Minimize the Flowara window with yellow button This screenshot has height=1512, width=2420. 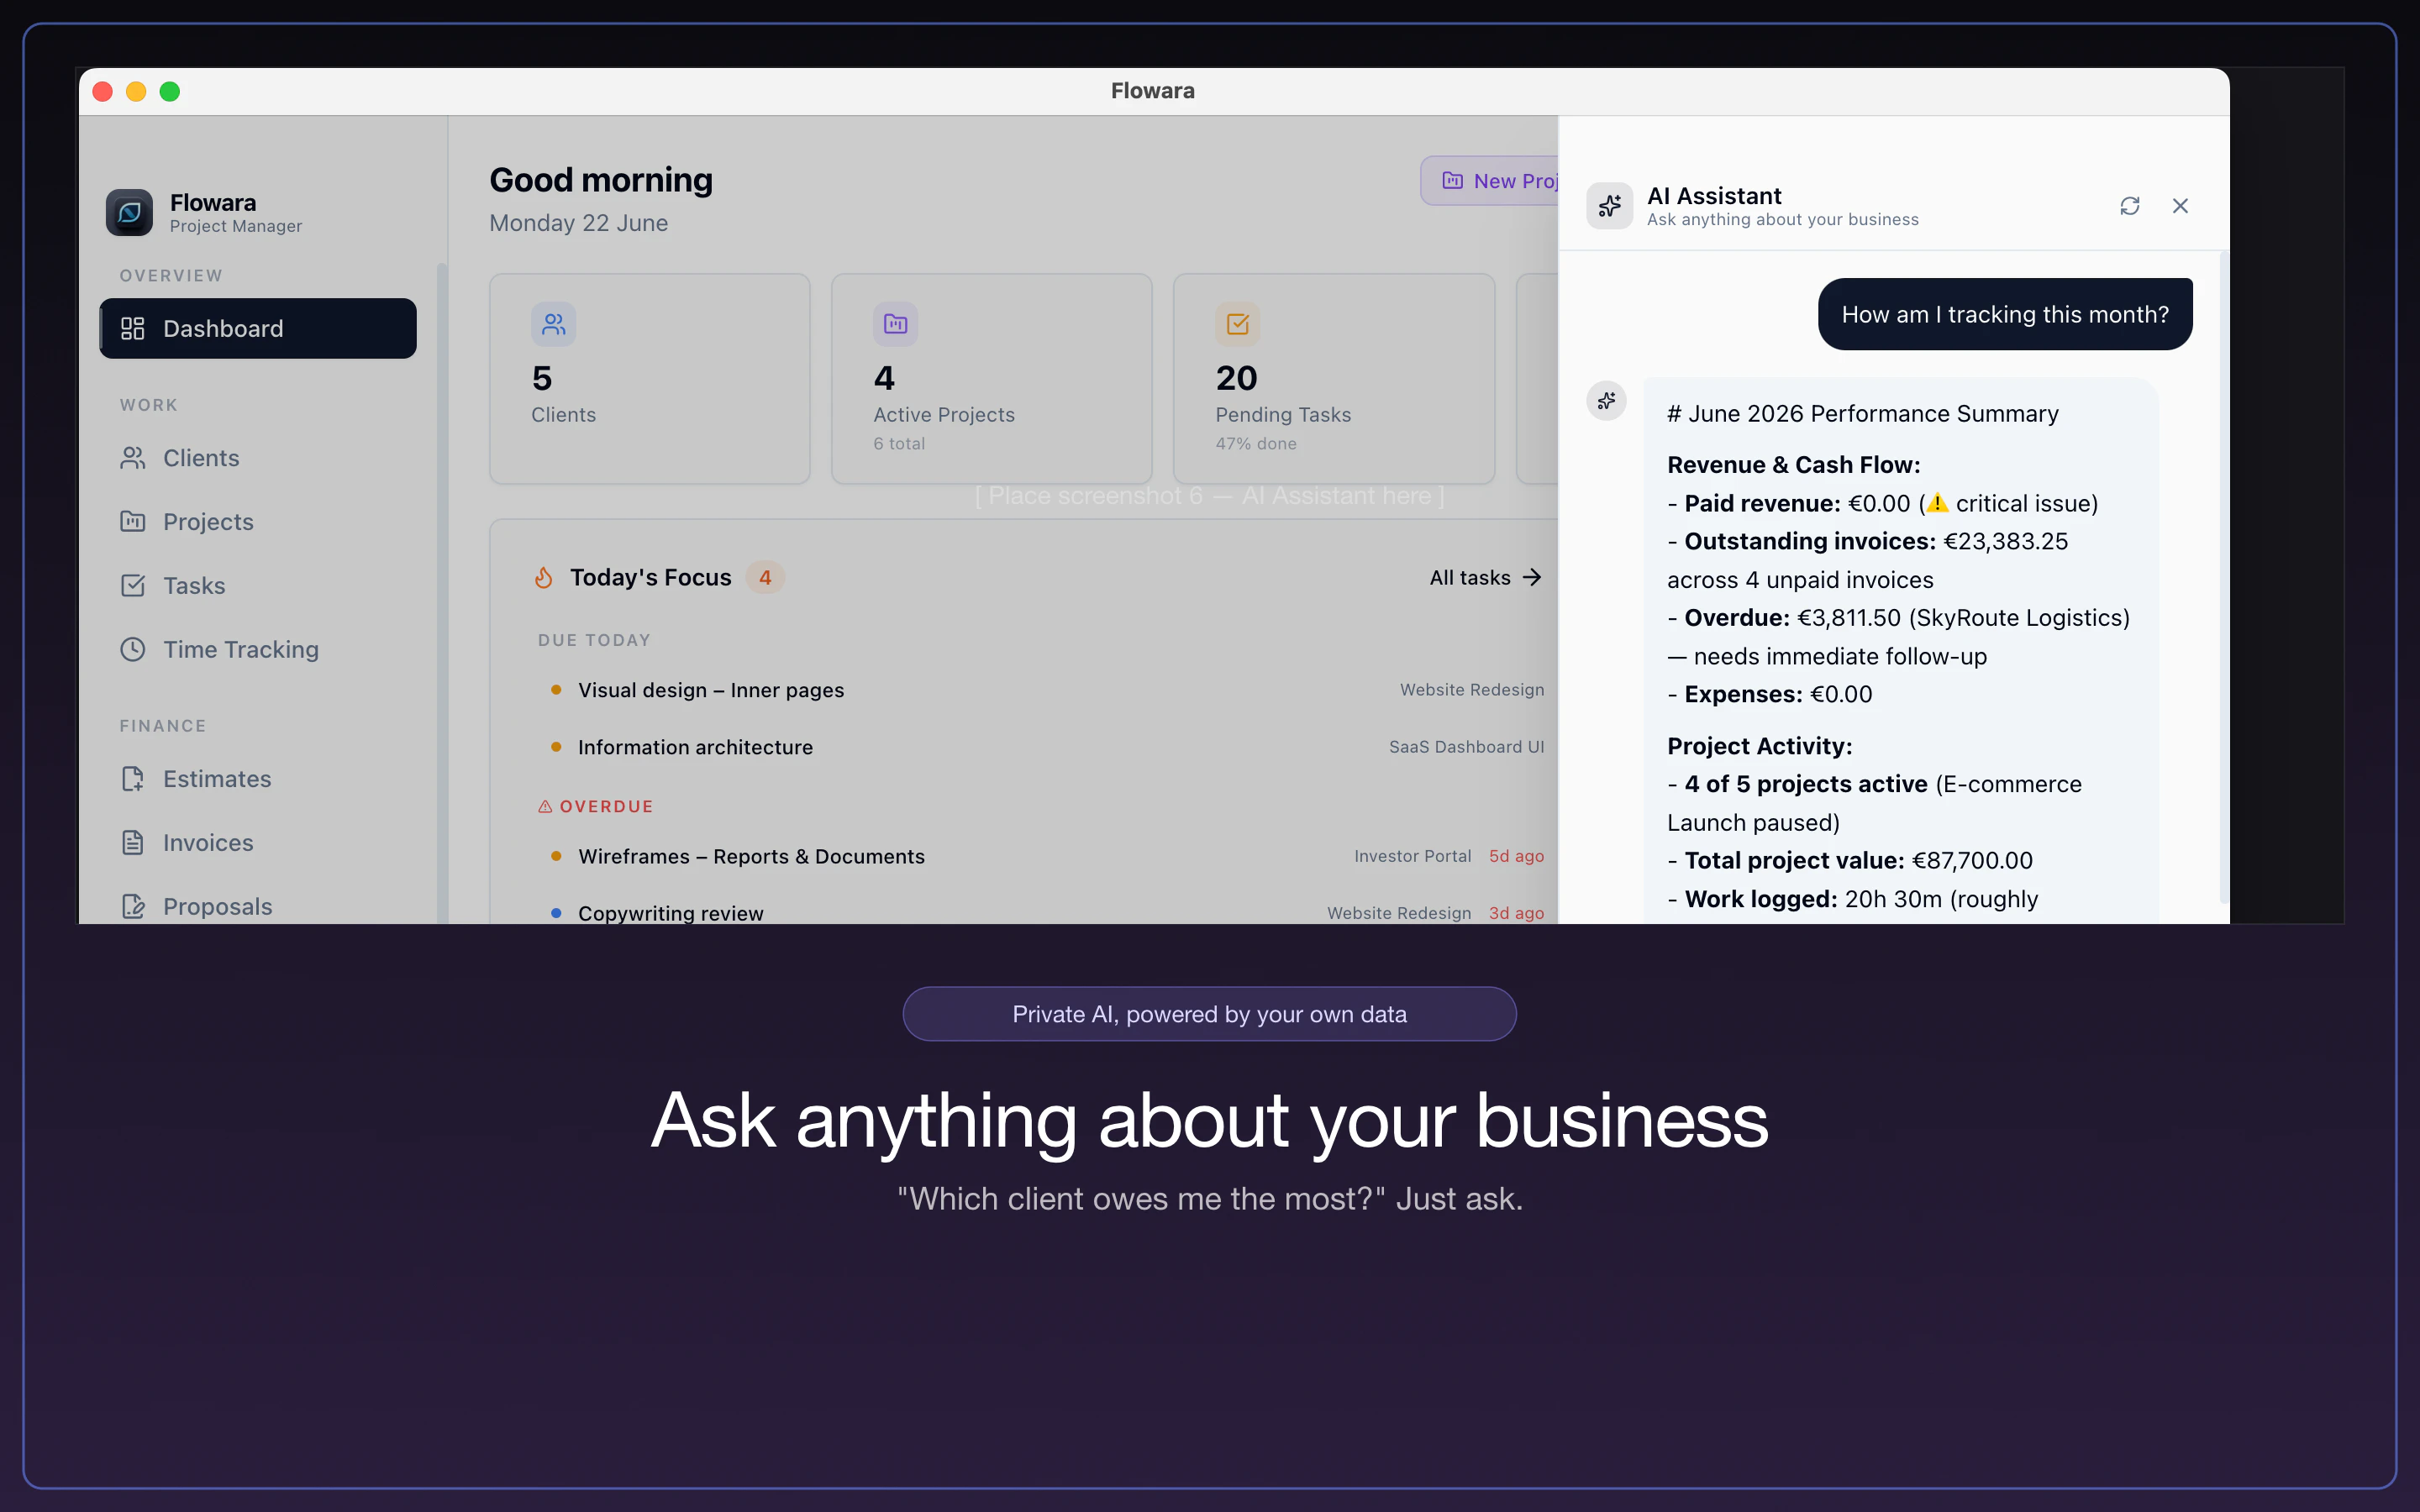click(136, 92)
